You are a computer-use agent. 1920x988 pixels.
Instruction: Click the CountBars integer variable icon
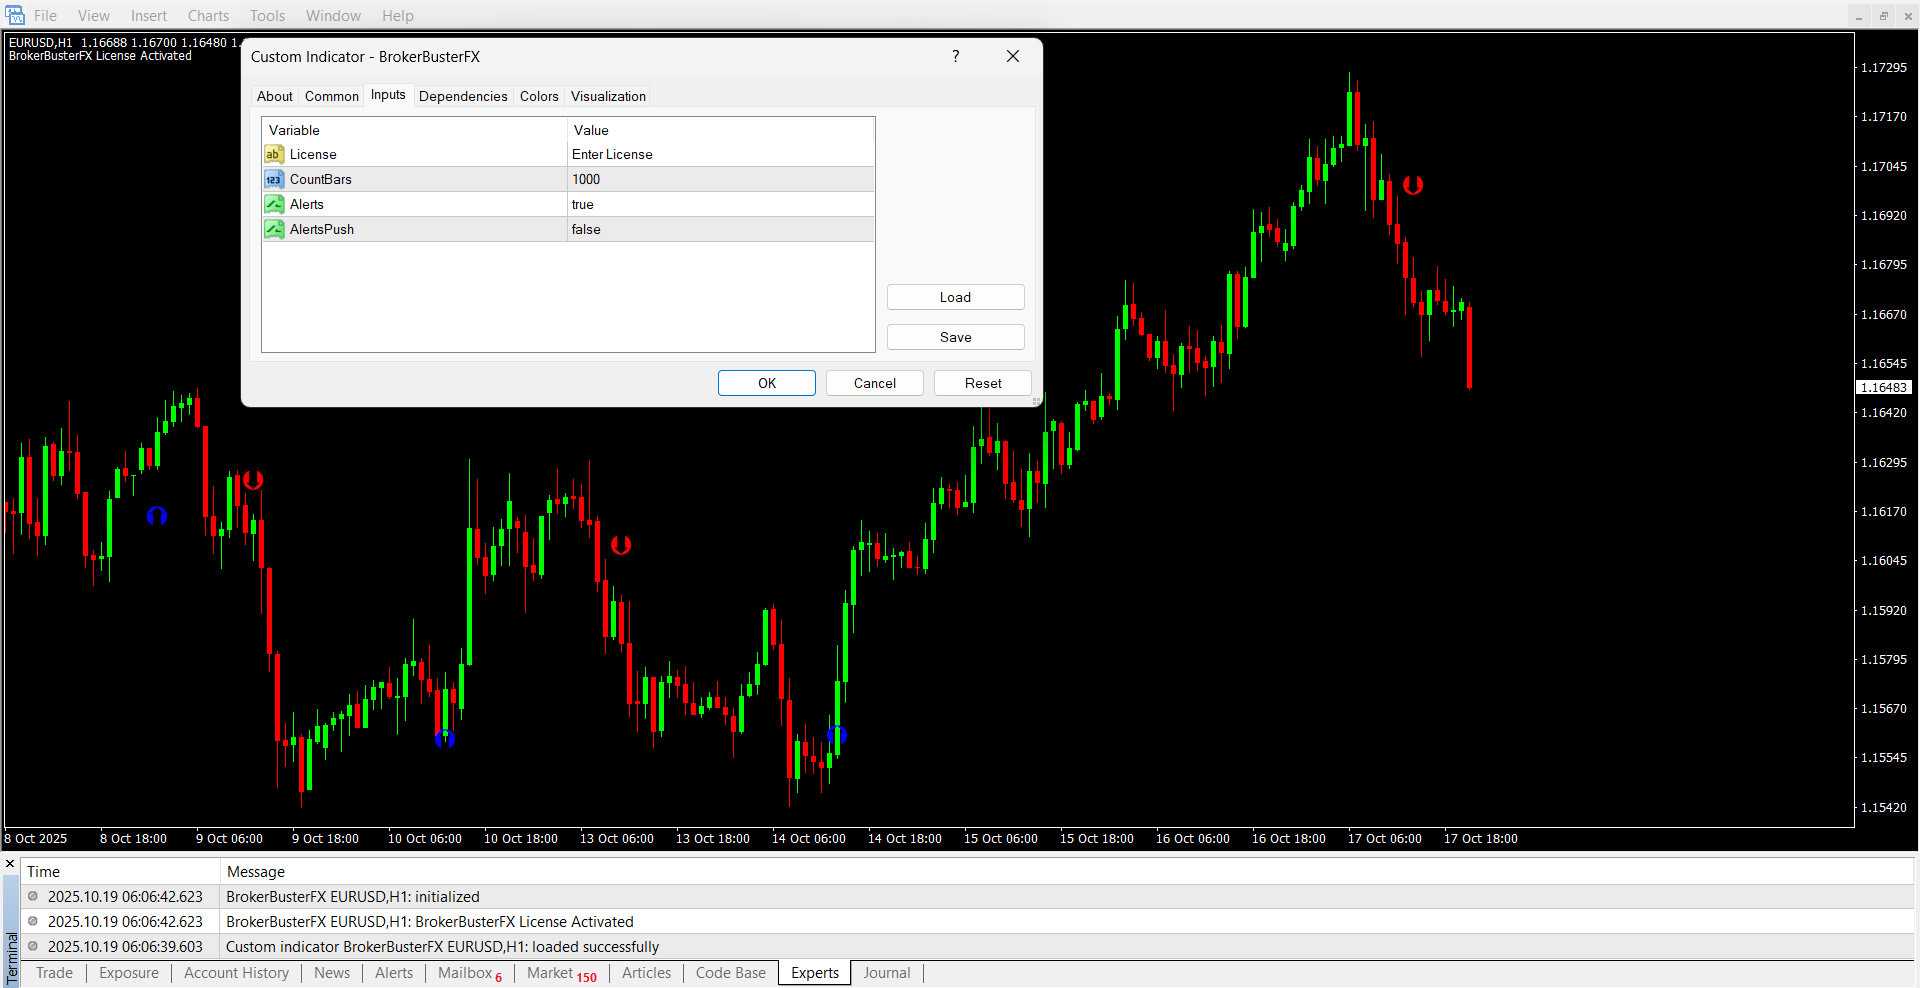[274, 179]
